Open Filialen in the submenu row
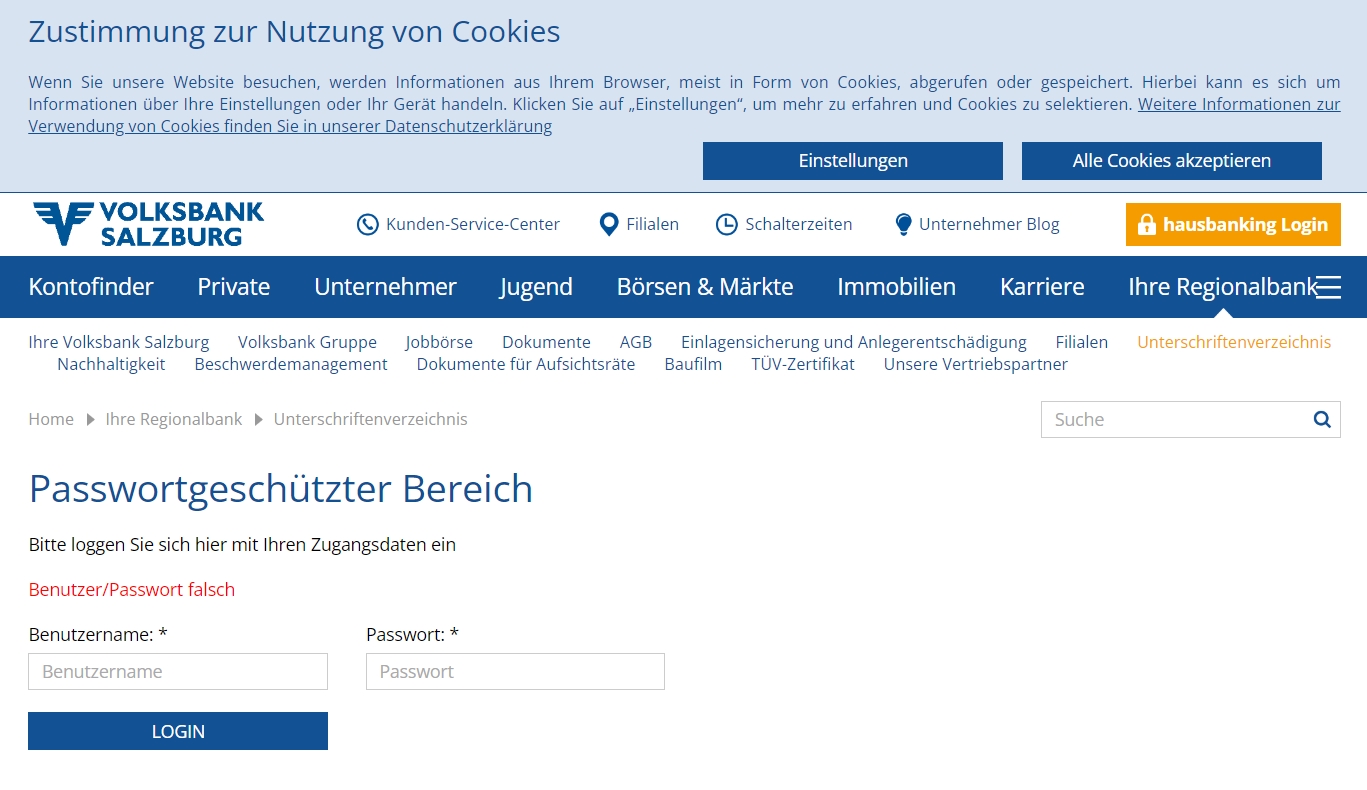 (1082, 342)
